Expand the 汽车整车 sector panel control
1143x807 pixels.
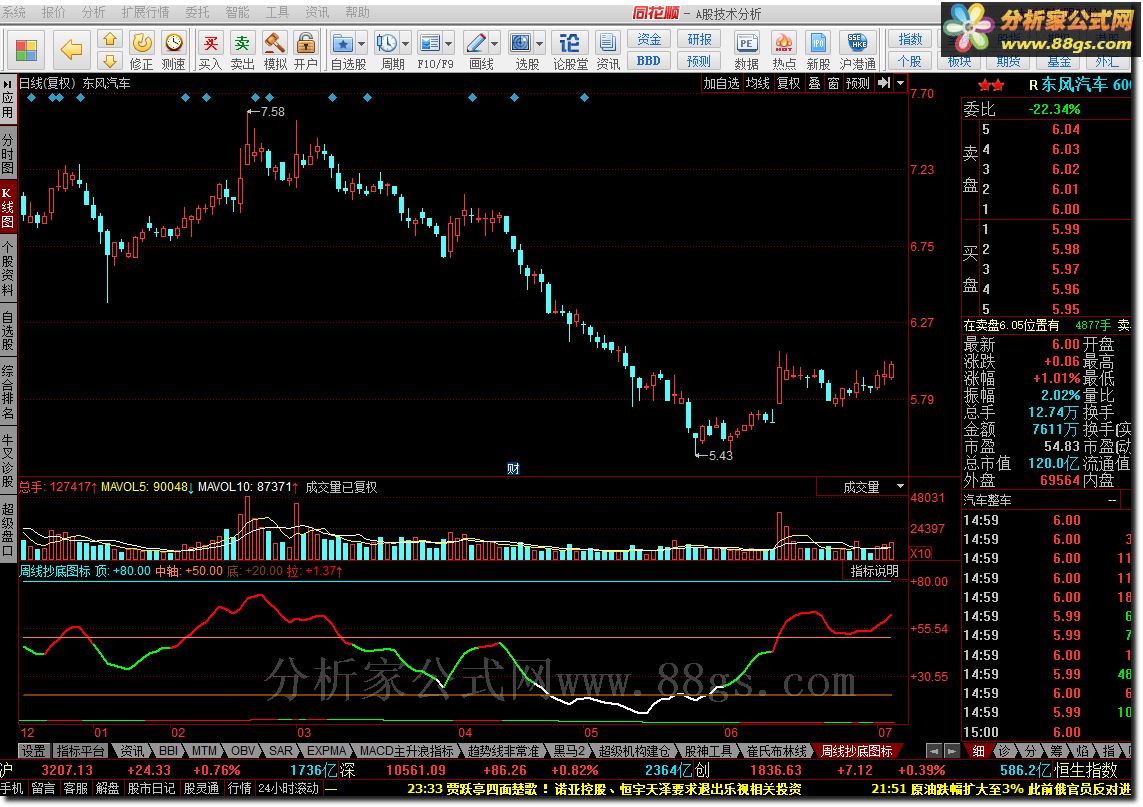click(x=1112, y=500)
